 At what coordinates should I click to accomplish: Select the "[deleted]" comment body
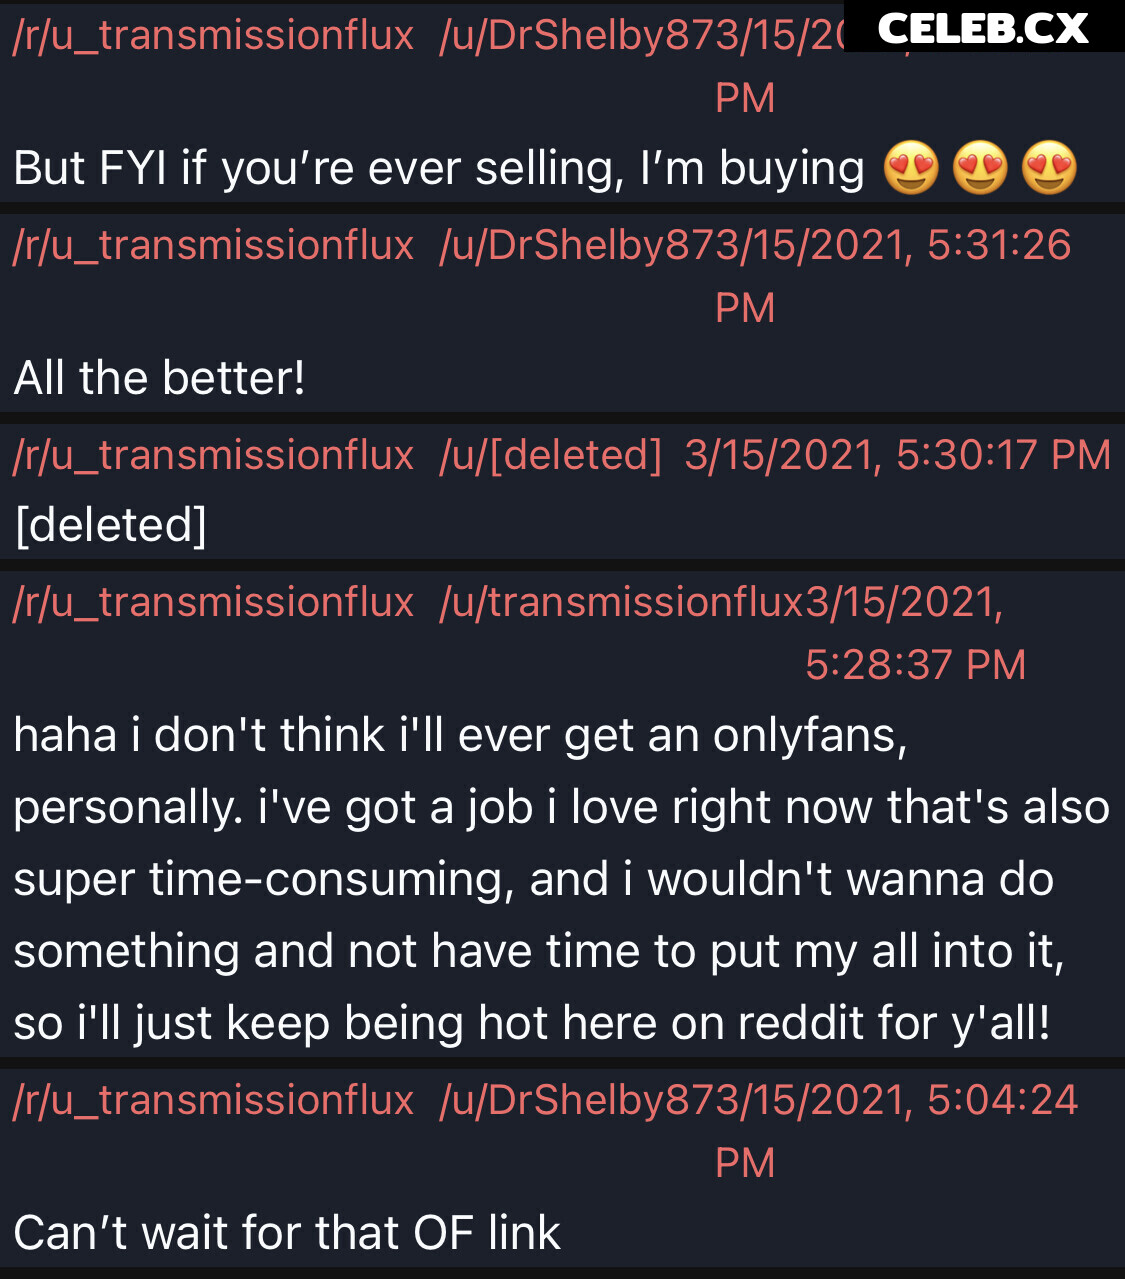click(x=111, y=525)
